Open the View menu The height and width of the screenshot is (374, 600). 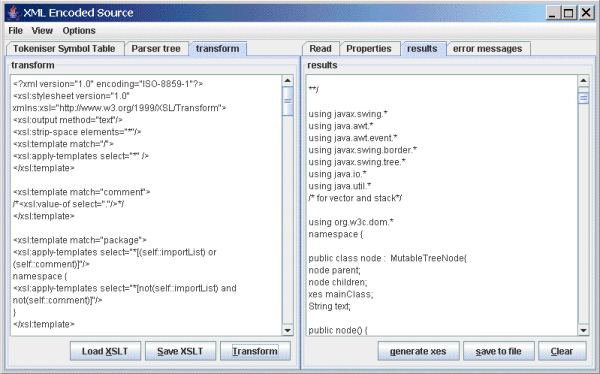pos(42,31)
